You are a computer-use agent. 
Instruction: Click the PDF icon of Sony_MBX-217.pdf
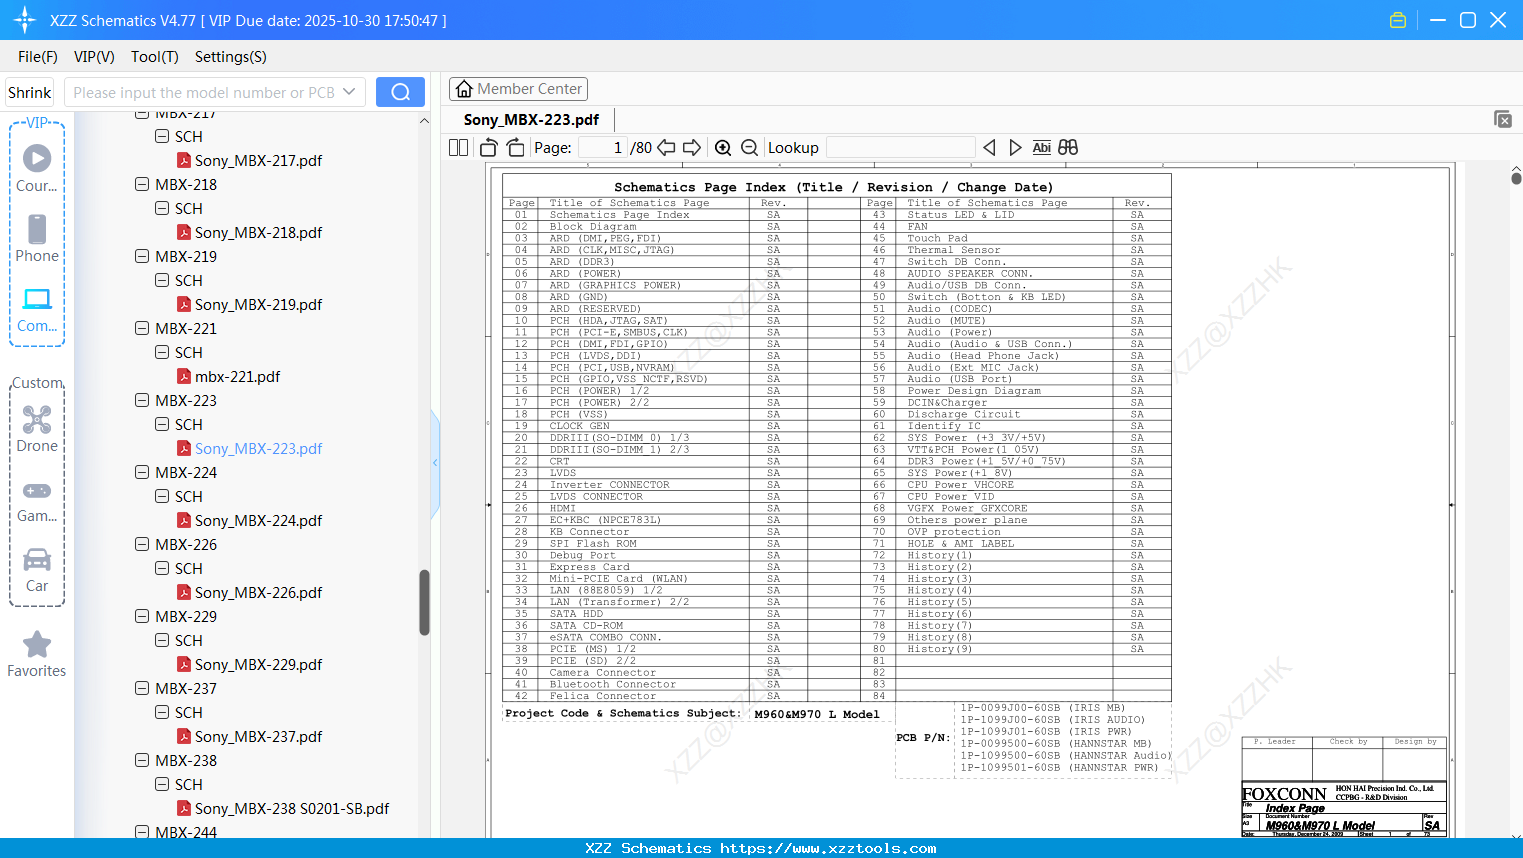[184, 160]
